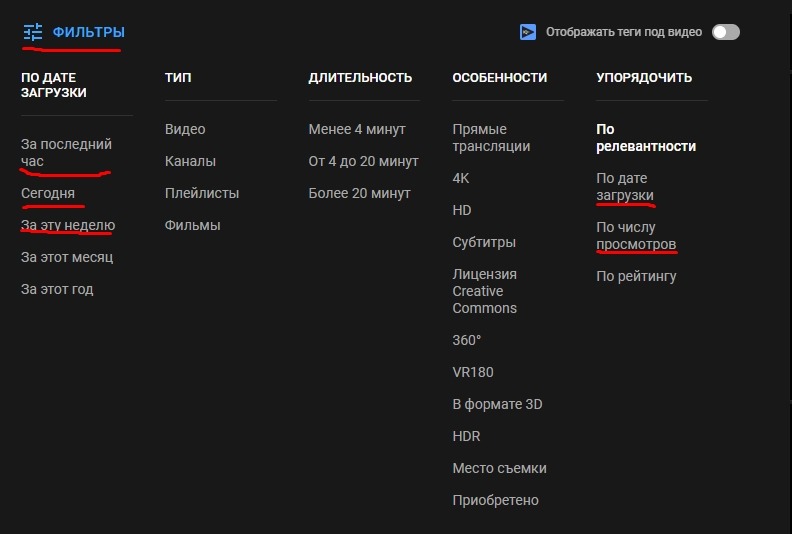Choose 'За эту неделю' filter
Image resolution: width=792 pixels, height=534 pixels.
pyautogui.click(x=68, y=225)
